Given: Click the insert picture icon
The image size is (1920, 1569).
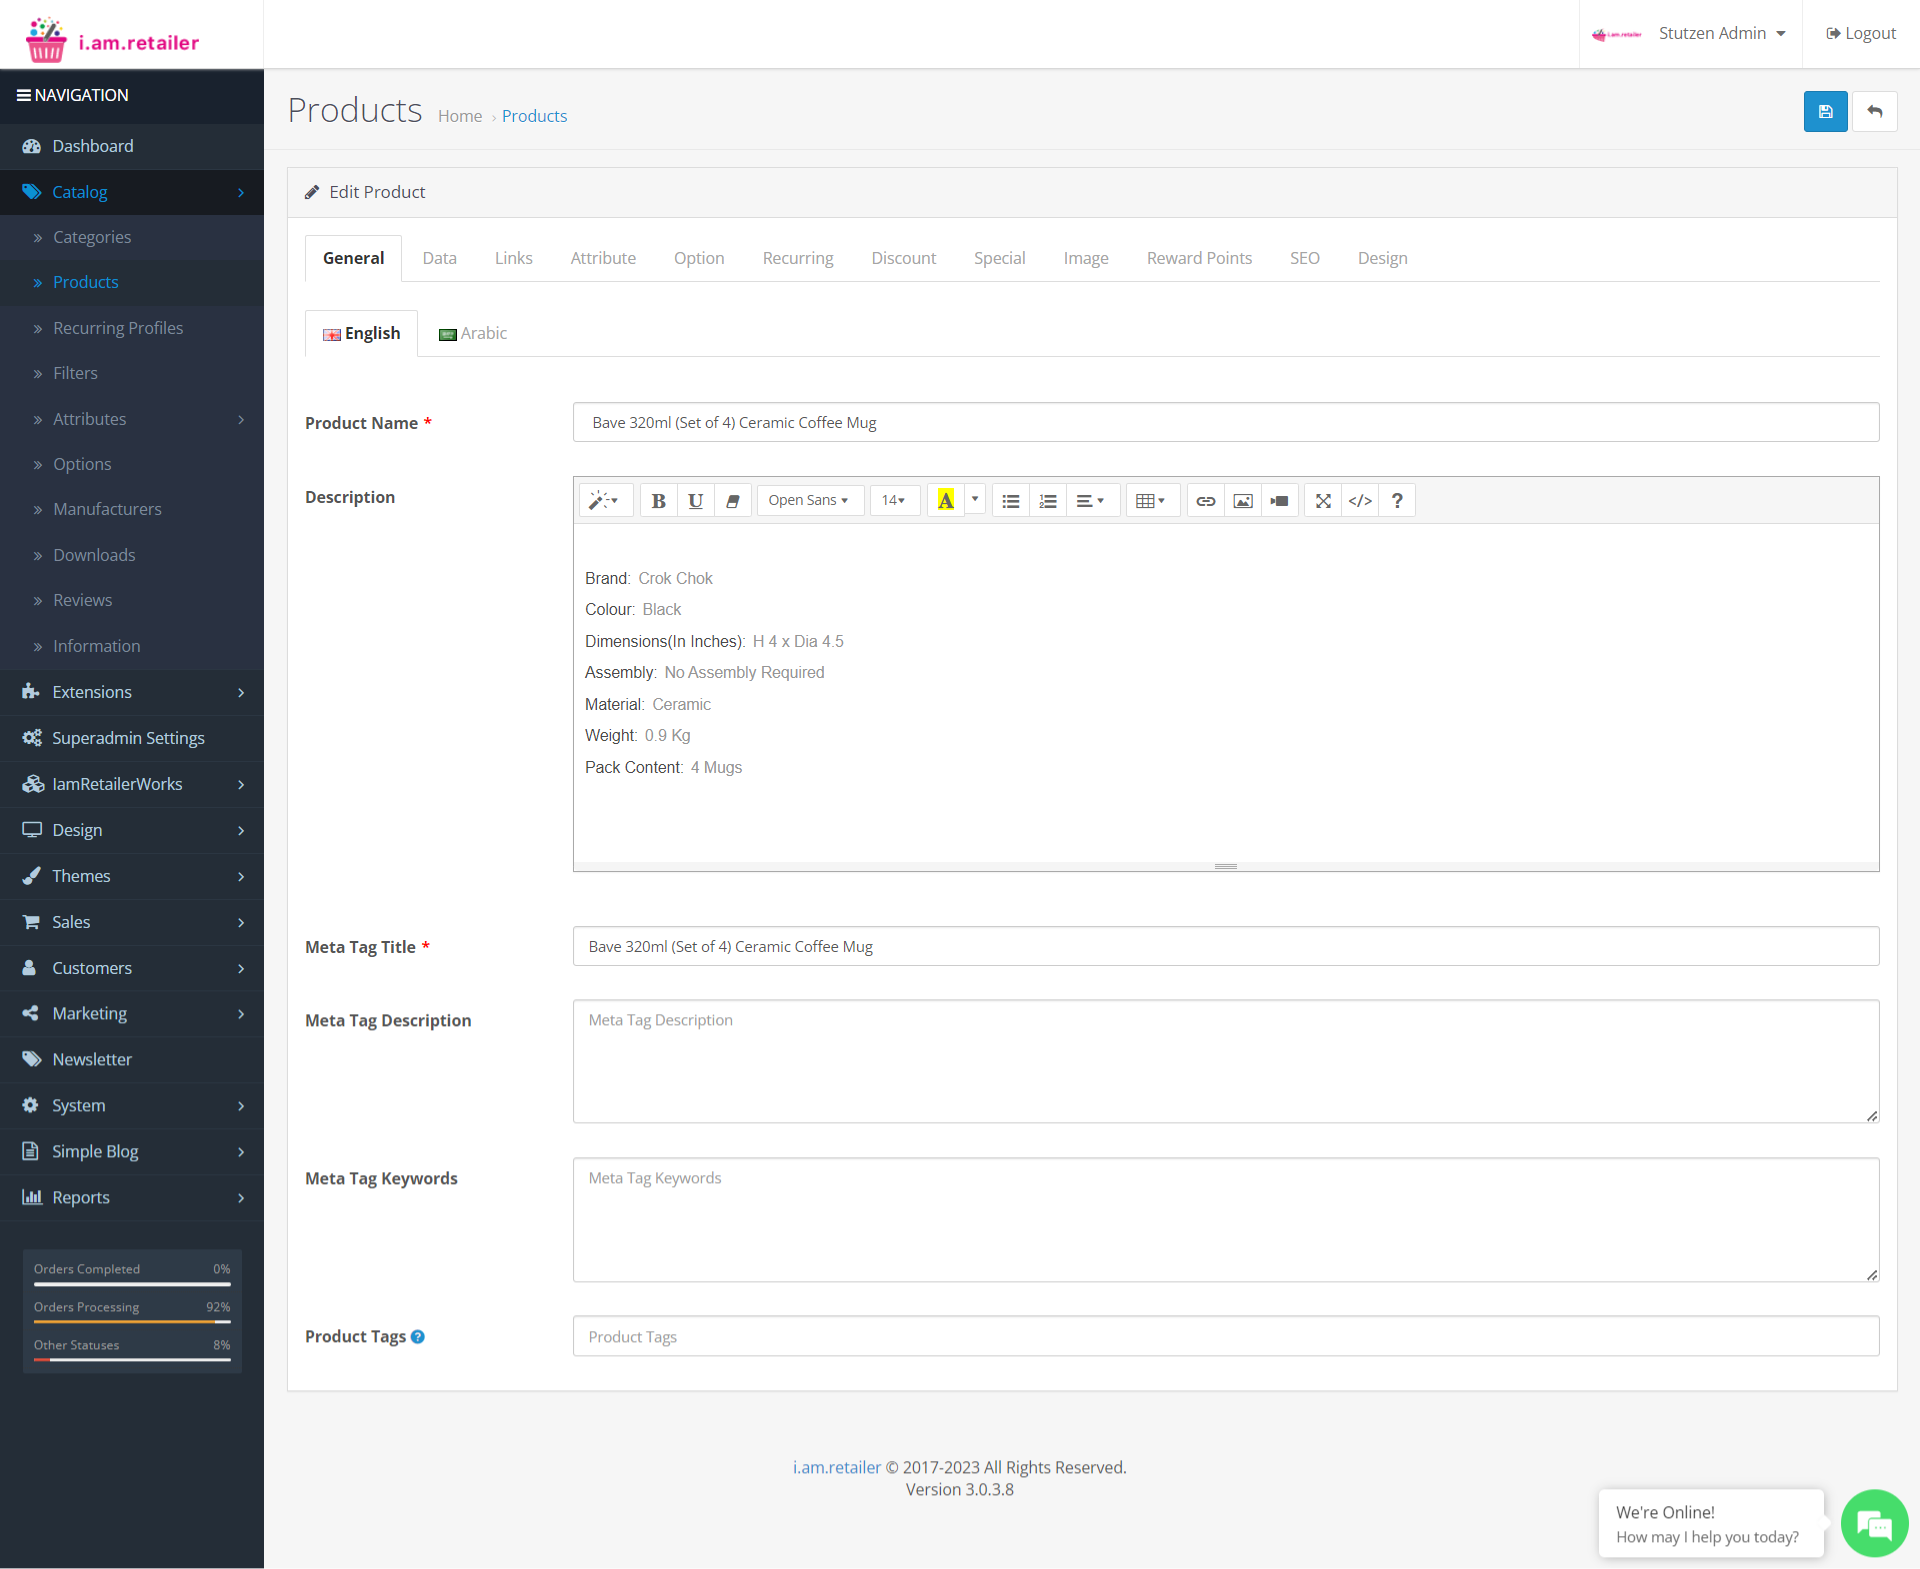Looking at the screenshot, I should click(x=1242, y=501).
